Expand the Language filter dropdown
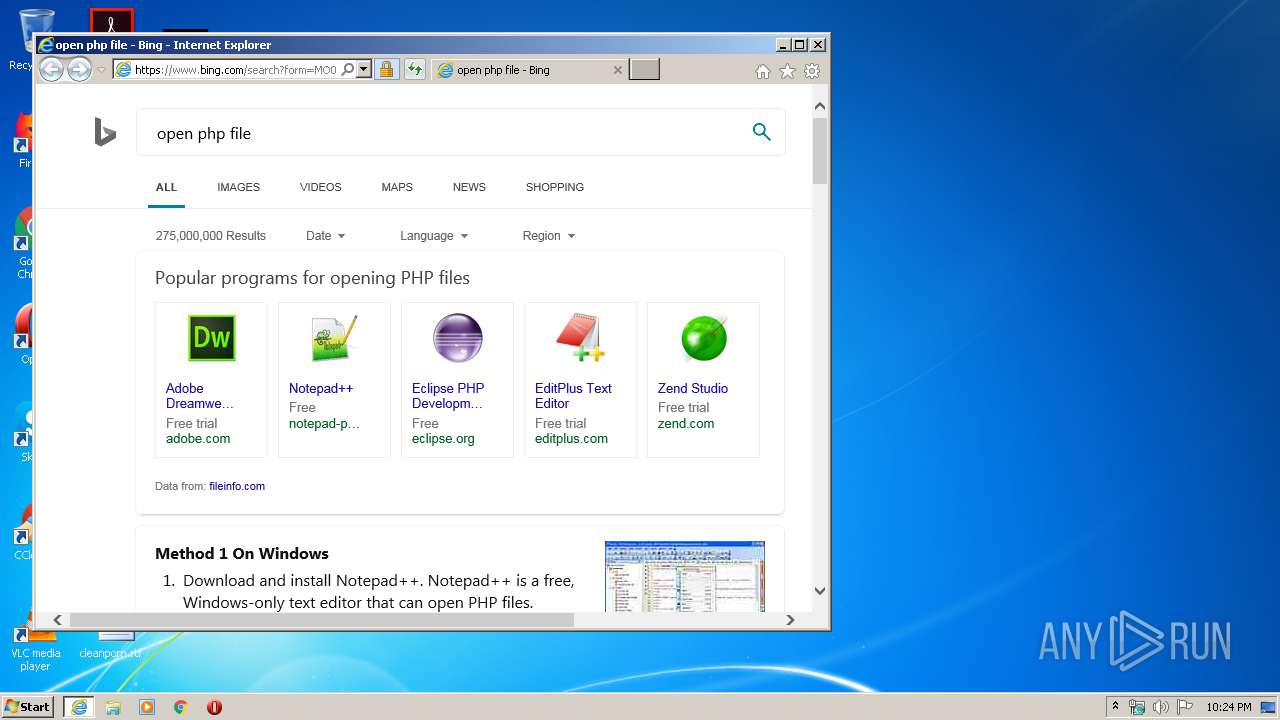Image resolution: width=1280 pixels, height=720 pixels. point(434,236)
